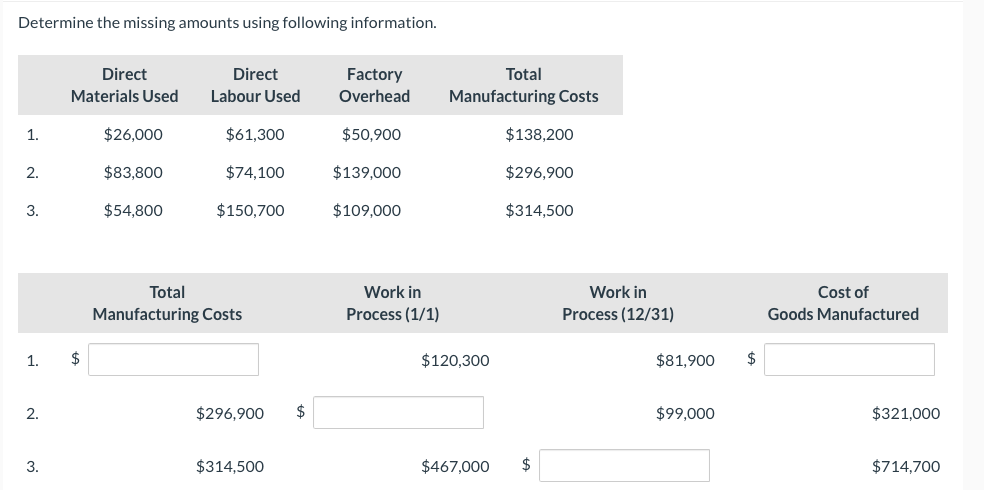The height and width of the screenshot is (490, 984).
Task: Click the Cost of Goods Manufactured header
Action: point(842,303)
